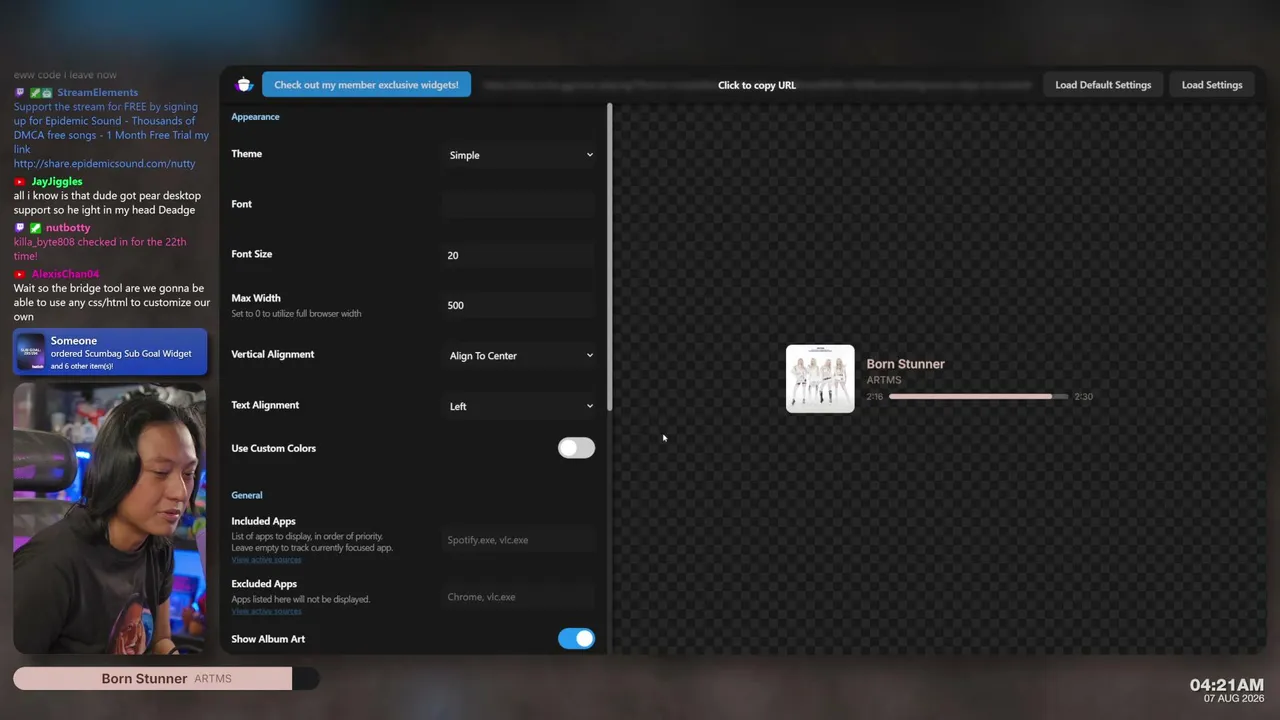Click the JayJiggles username in chat
The width and height of the screenshot is (1280, 720).
[x=57, y=182]
